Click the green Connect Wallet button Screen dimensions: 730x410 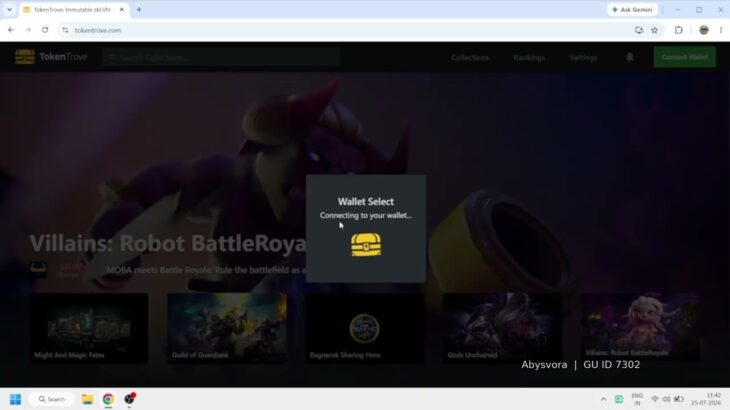pos(684,57)
